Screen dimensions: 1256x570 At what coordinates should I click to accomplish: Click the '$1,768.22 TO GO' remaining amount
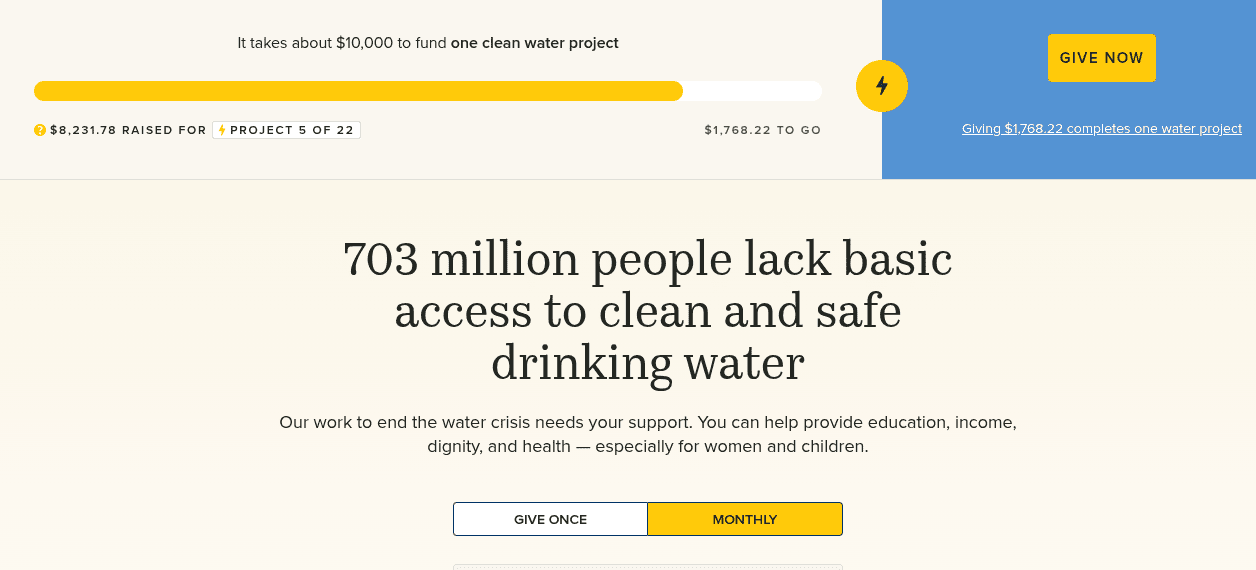[762, 130]
